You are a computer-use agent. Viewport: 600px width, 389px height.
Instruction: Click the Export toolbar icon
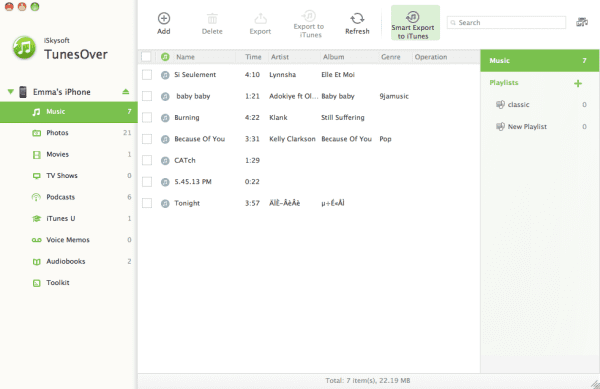[x=260, y=18]
